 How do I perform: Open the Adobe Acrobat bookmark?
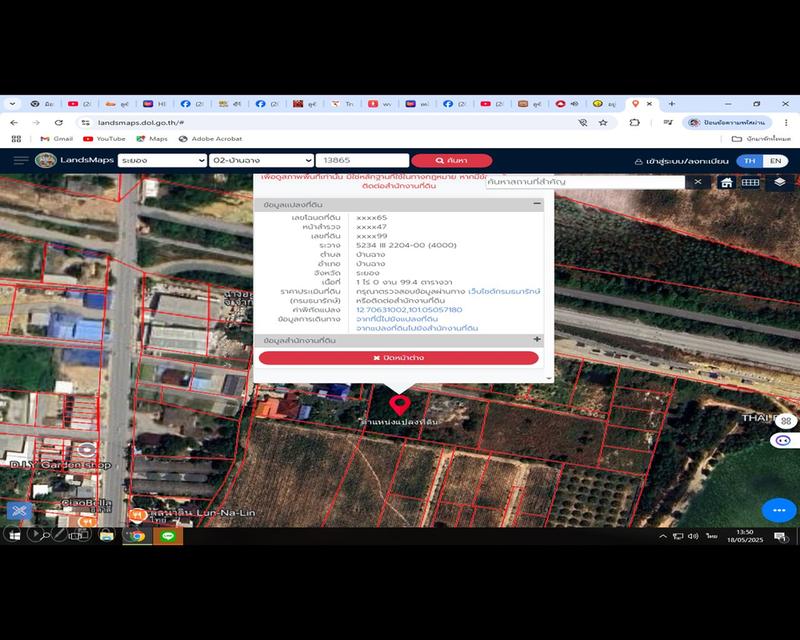pyautogui.click(x=210, y=139)
